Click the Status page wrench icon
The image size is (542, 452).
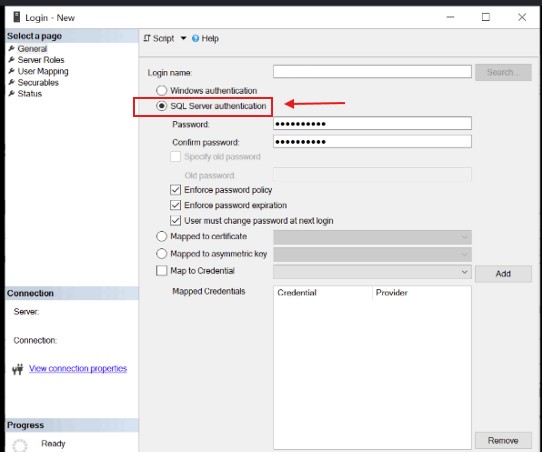[x=12, y=94]
